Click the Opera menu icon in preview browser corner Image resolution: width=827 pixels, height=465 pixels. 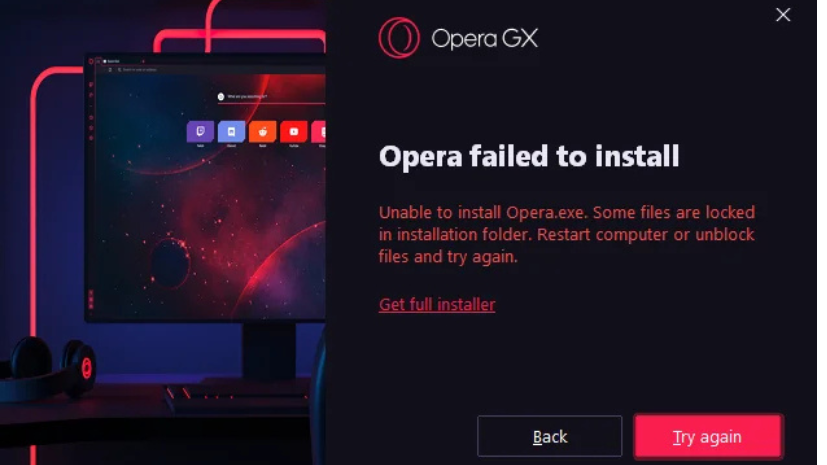91,61
